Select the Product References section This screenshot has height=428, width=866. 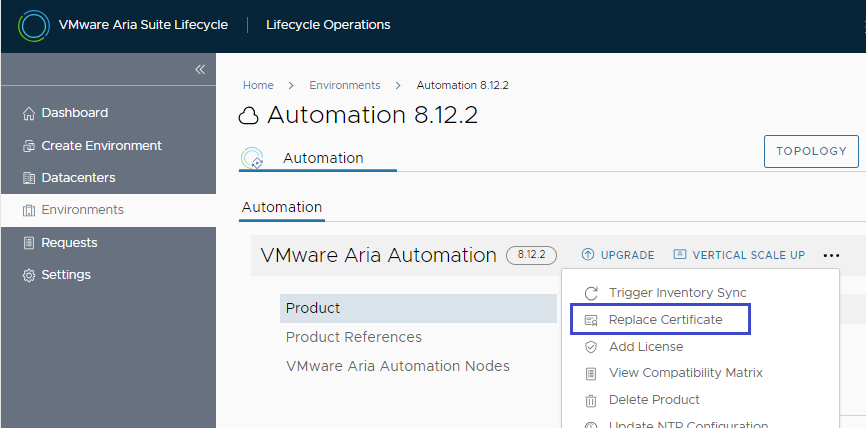point(353,337)
